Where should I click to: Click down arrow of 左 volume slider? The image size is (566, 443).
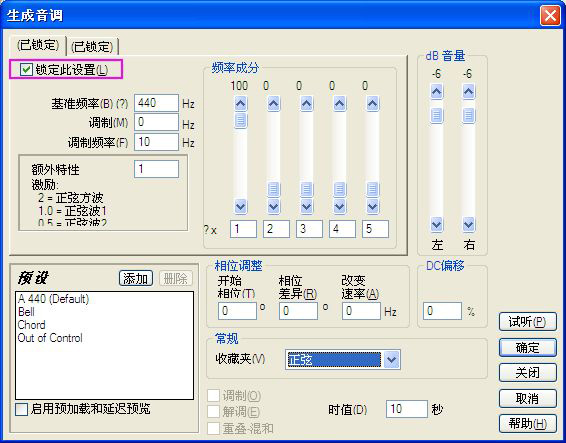(x=436, y=225)
